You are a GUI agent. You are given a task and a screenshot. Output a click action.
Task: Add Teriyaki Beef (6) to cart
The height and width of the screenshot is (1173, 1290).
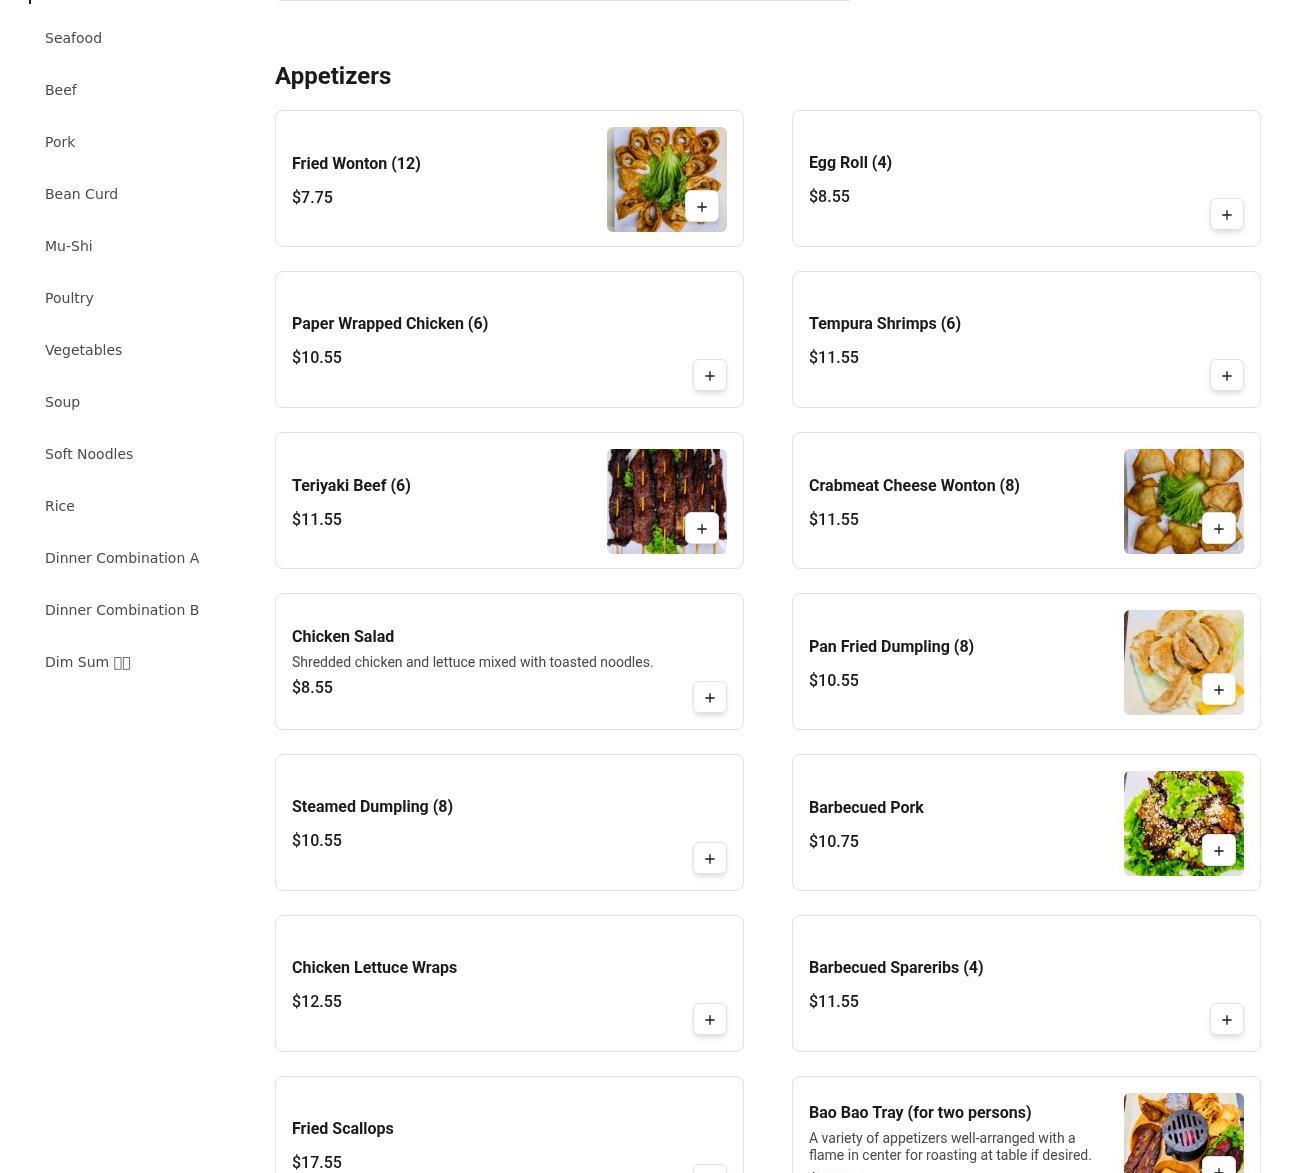click(702, 529)
